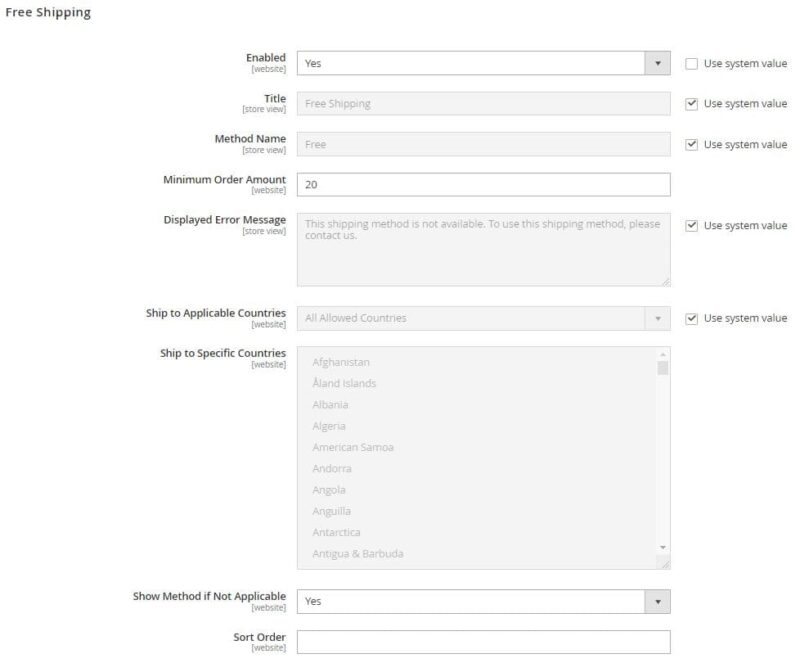Focus the Sort Order input field
Screen dimensions: 800x663
tap(483, 642)
